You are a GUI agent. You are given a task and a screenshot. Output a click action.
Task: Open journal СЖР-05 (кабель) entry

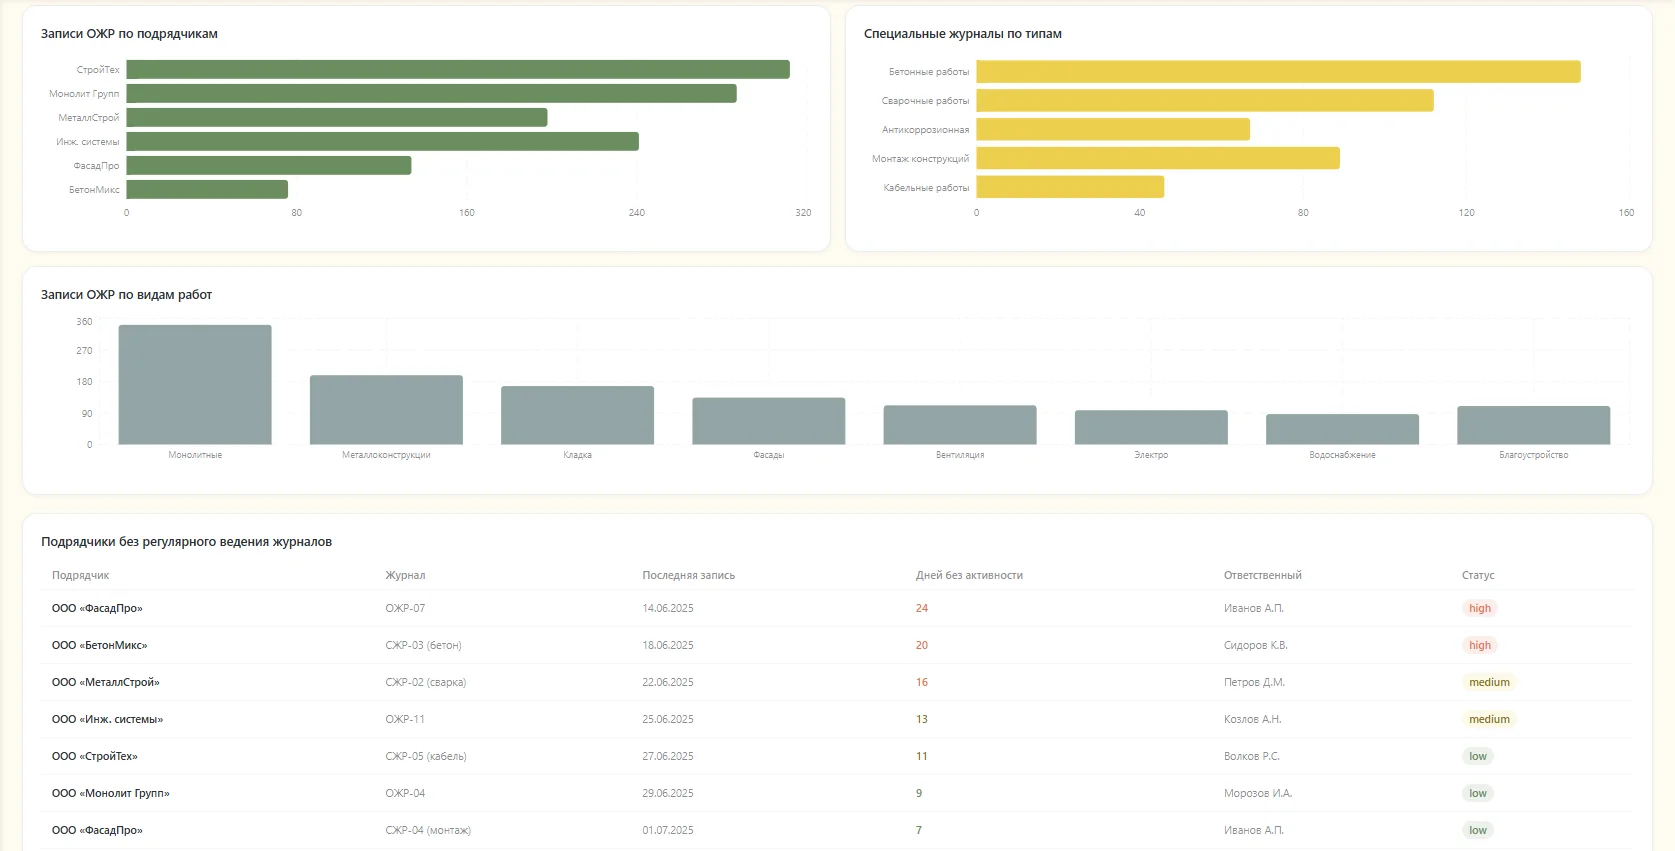[x=426, y=756]
